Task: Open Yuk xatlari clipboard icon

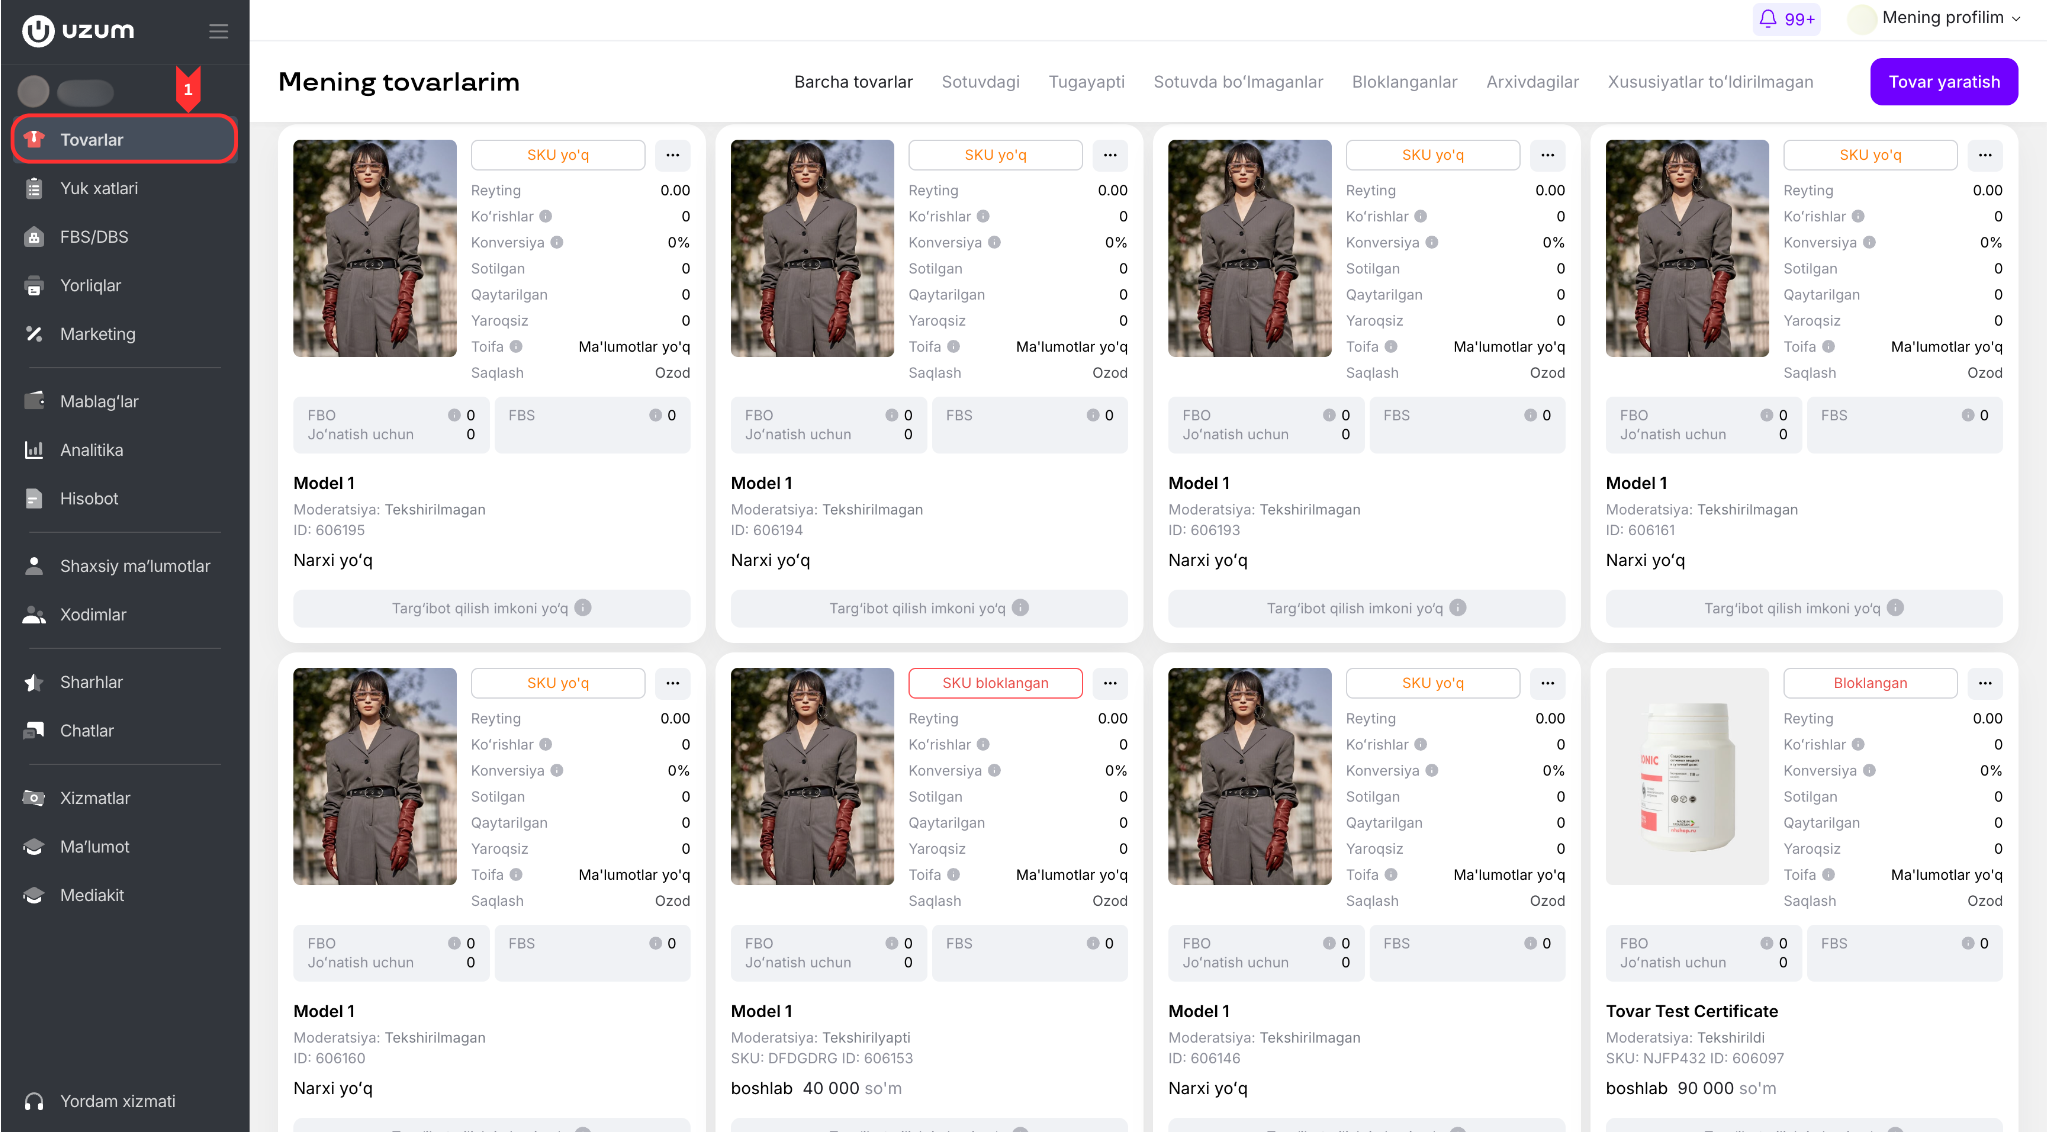Action: click(34, 188)
